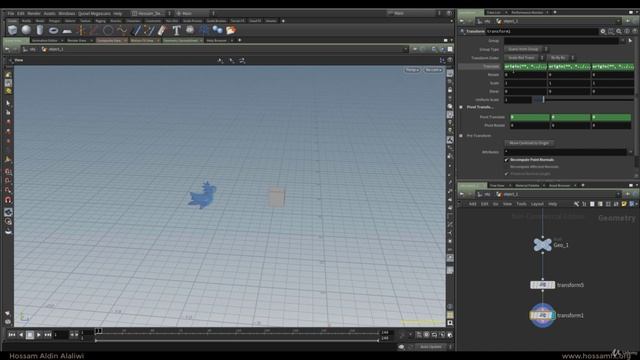Open the rotate order dropdown
The image size is (640, 360).
click(560, 58)
